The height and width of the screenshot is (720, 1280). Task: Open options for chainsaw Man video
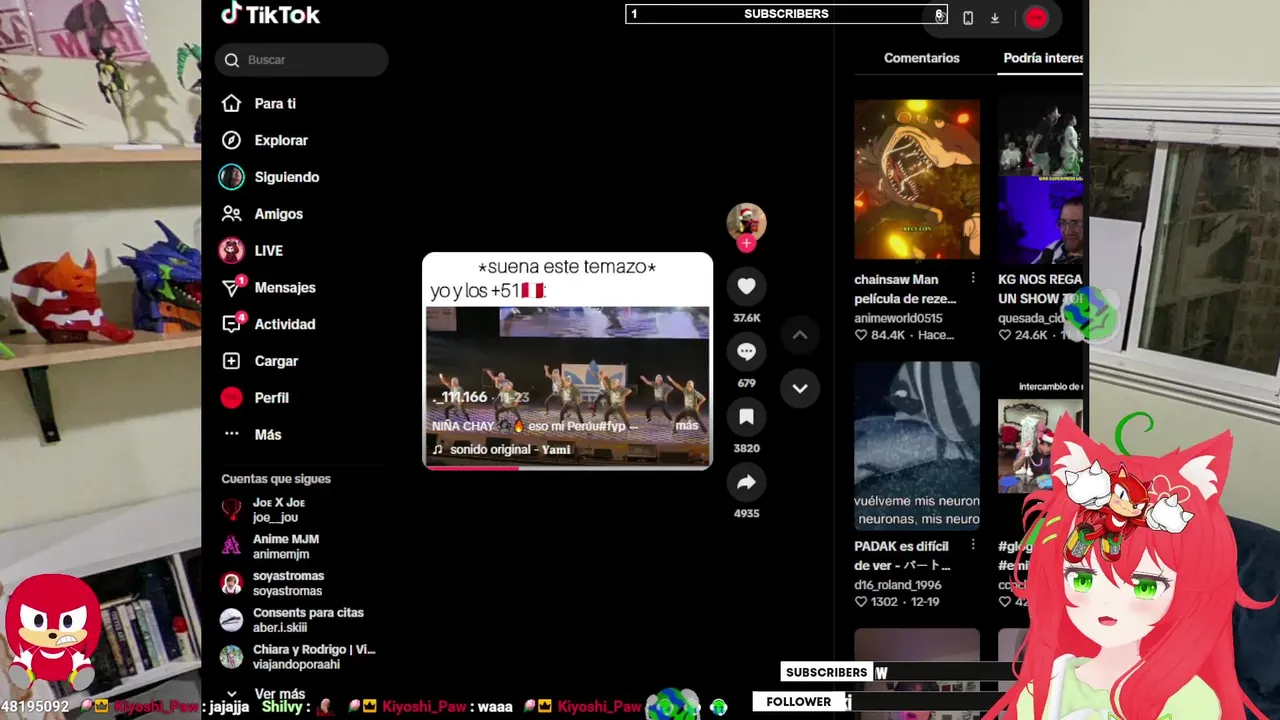coord(973,278)
